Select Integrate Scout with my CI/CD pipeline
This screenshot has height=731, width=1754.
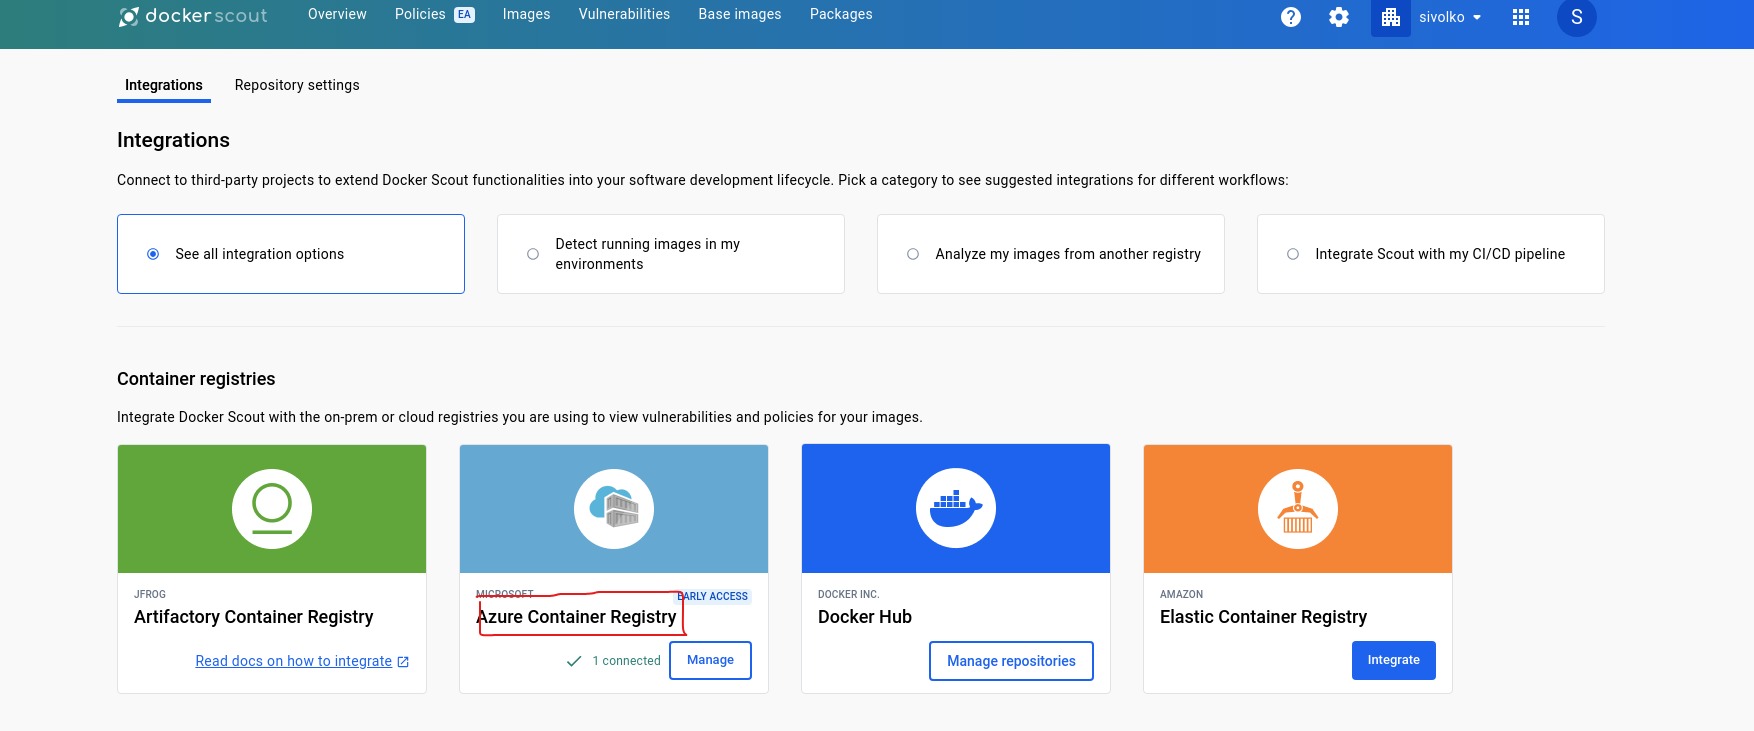1293,254
